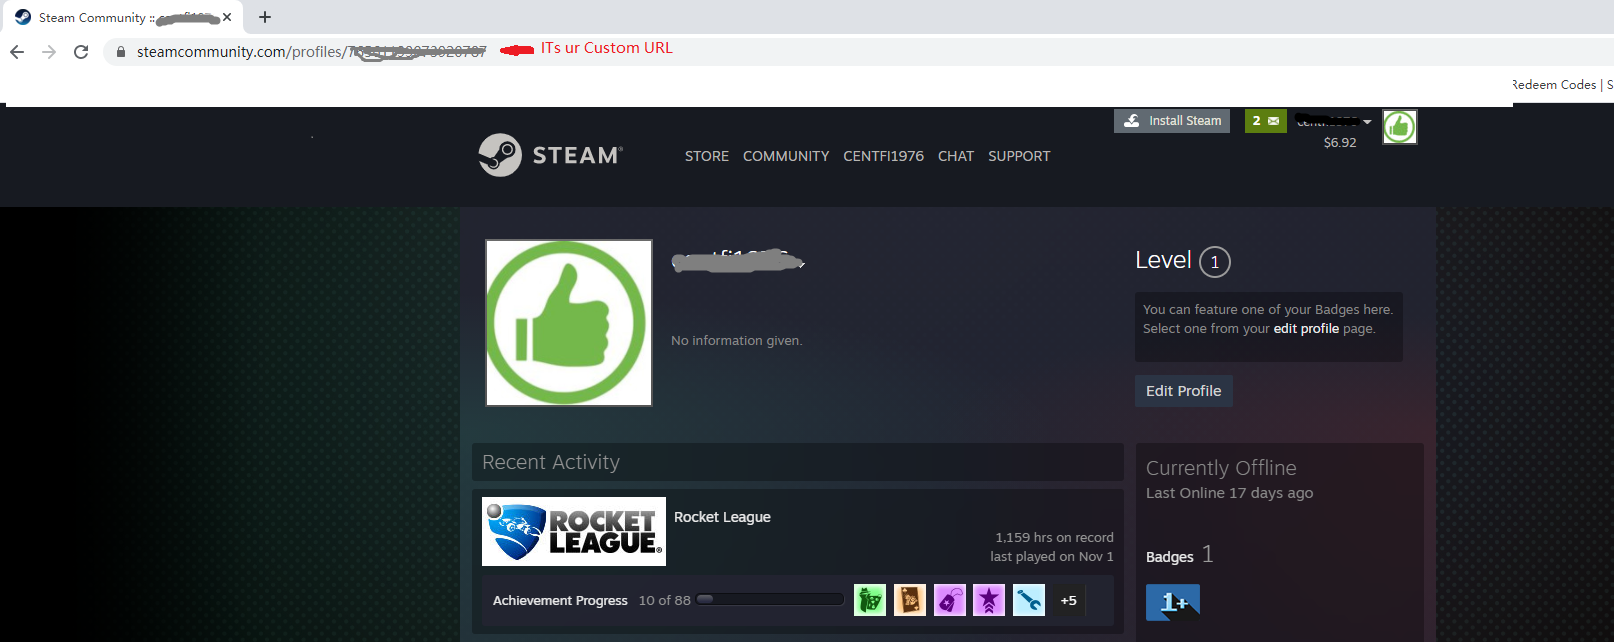
Task: Open a new browser tab
Action: 265,17
